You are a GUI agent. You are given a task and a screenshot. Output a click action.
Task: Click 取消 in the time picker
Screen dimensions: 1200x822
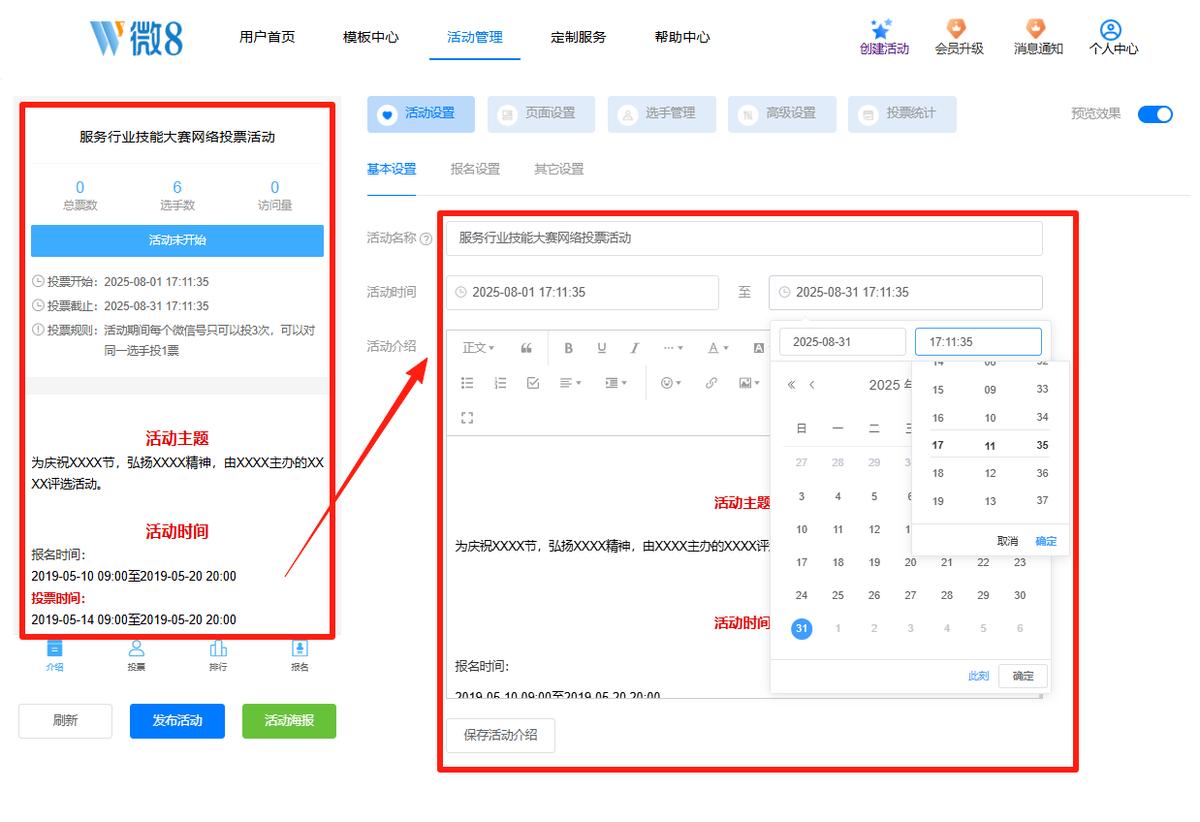1007,541
